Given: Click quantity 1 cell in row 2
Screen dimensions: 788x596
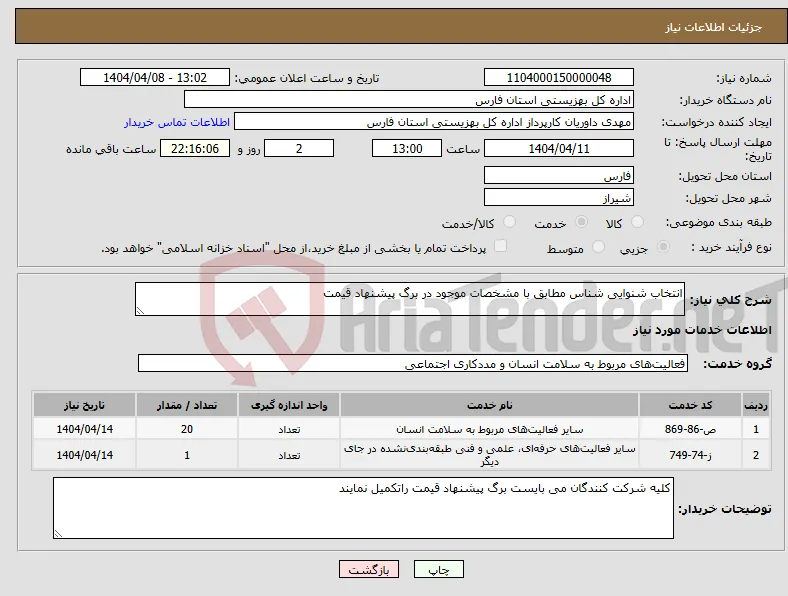Looking at the screenshot, I should (187, 455).
